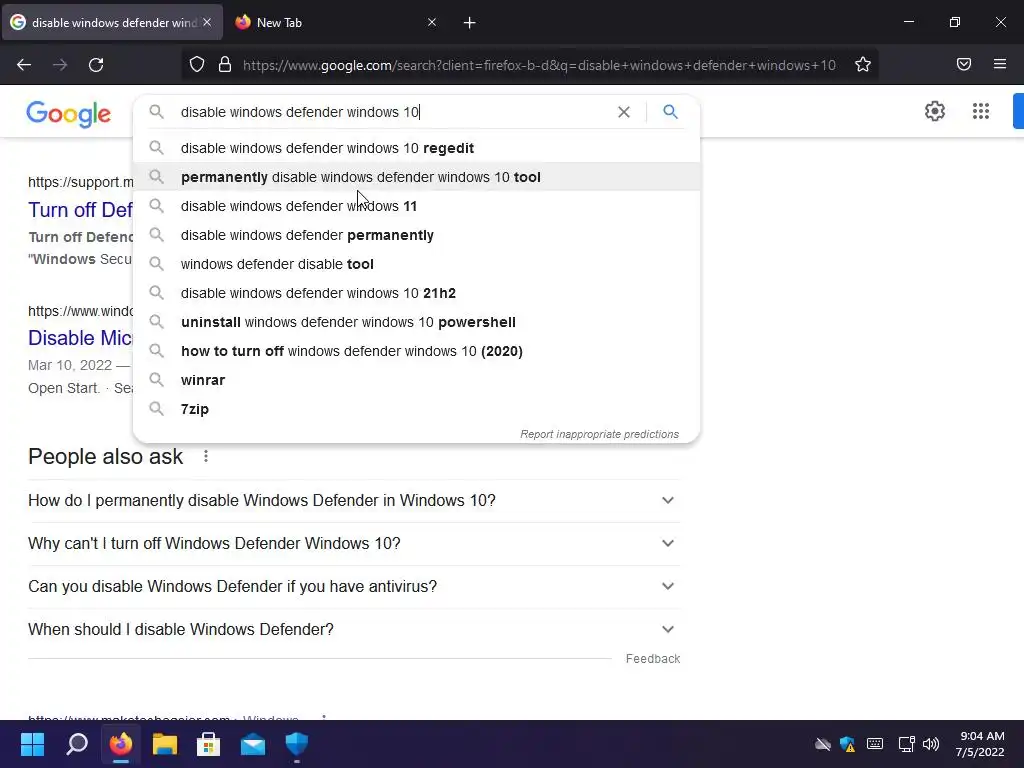Switch to the disable windows defender tab
Screen dimensions: 1024x768
112,22
